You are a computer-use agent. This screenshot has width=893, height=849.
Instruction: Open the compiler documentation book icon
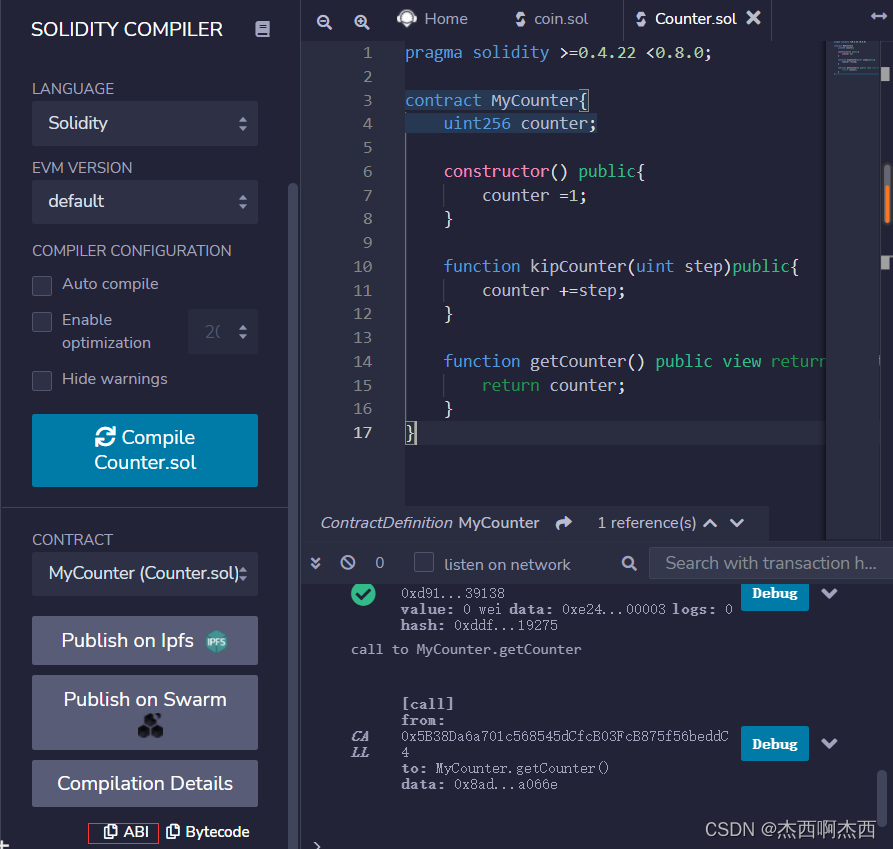click(262, 28)
